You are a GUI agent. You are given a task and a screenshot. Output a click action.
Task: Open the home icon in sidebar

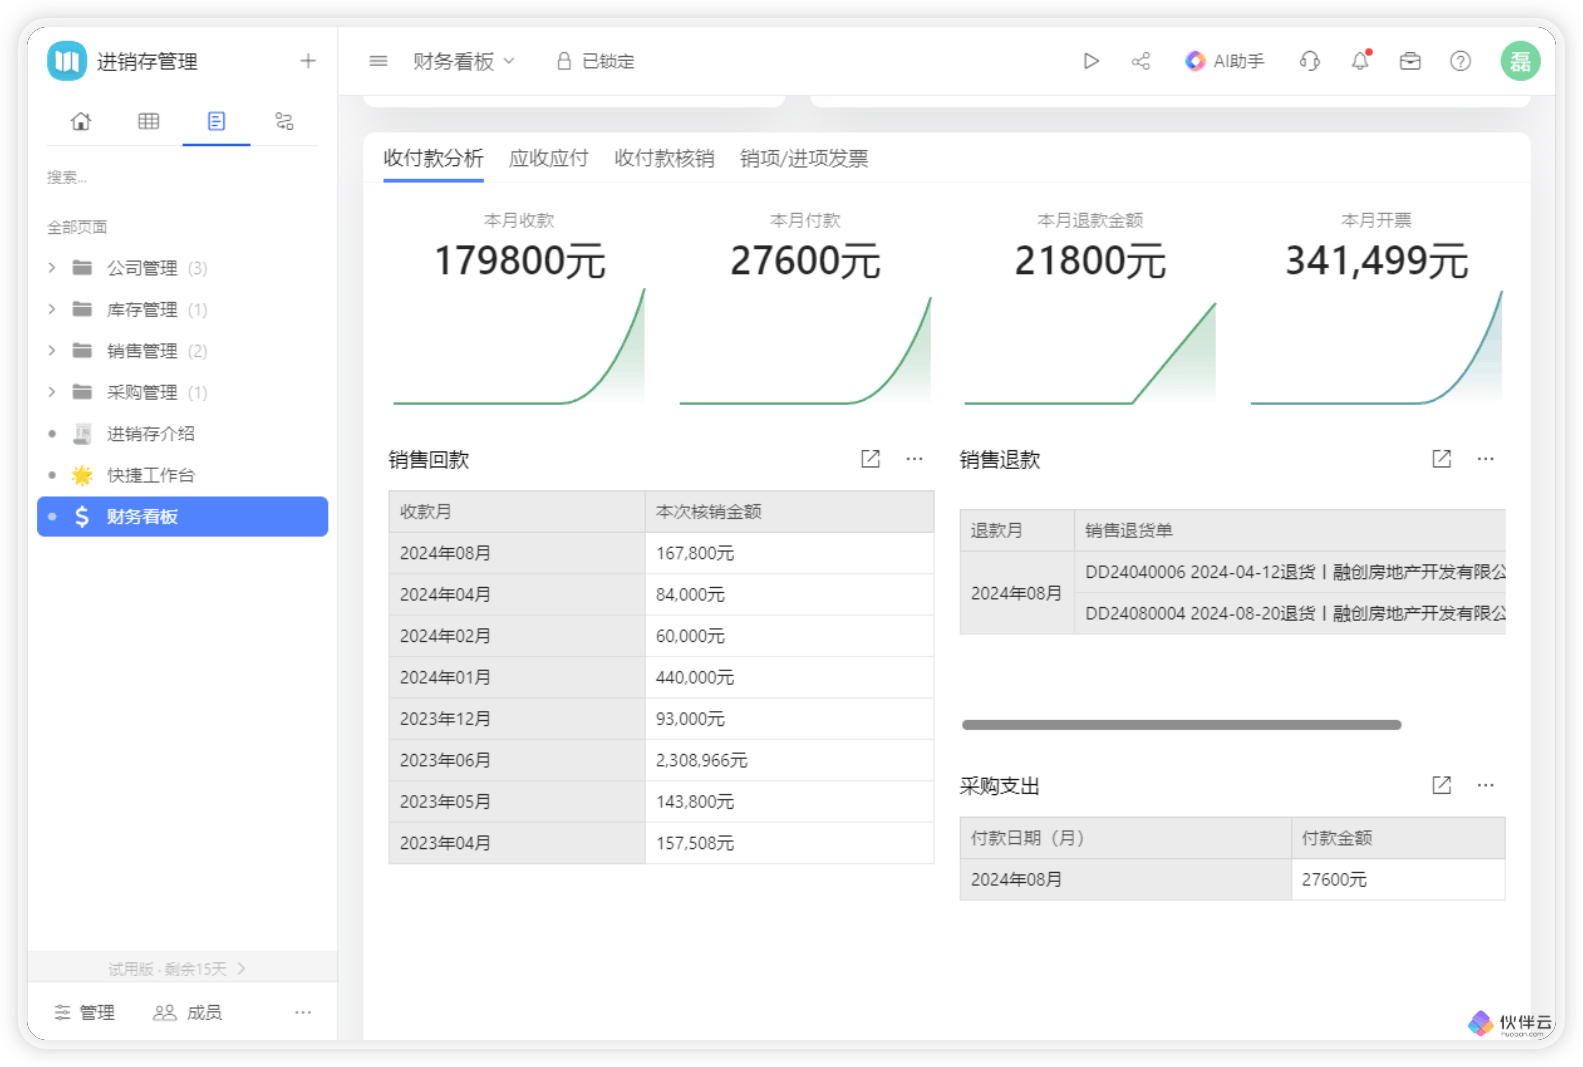point(81,121)
